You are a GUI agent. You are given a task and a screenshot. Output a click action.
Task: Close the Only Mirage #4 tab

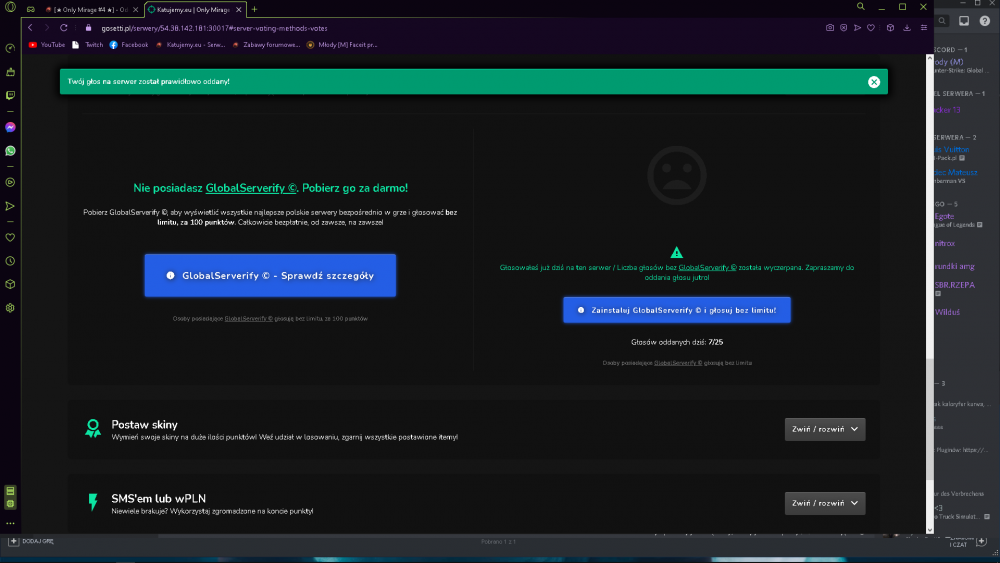click(x=135, y=10)
